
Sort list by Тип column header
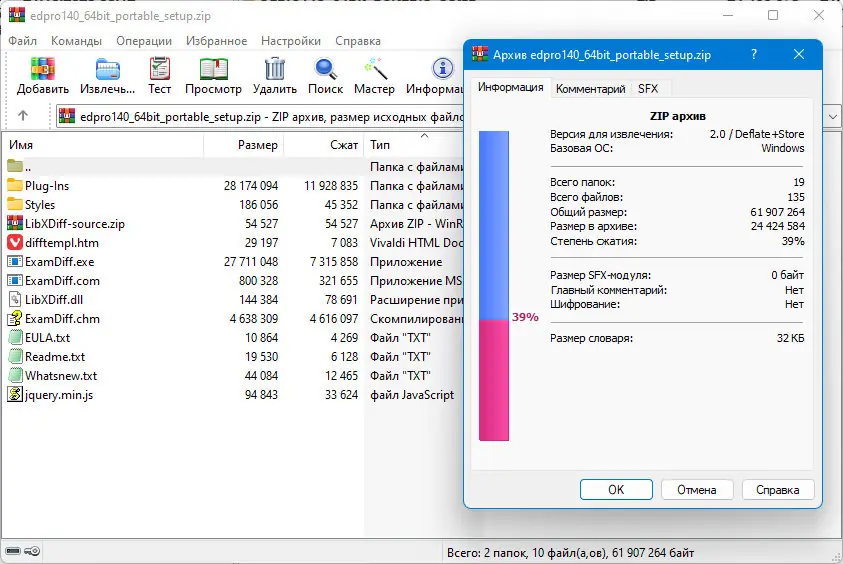coord(414,145)
